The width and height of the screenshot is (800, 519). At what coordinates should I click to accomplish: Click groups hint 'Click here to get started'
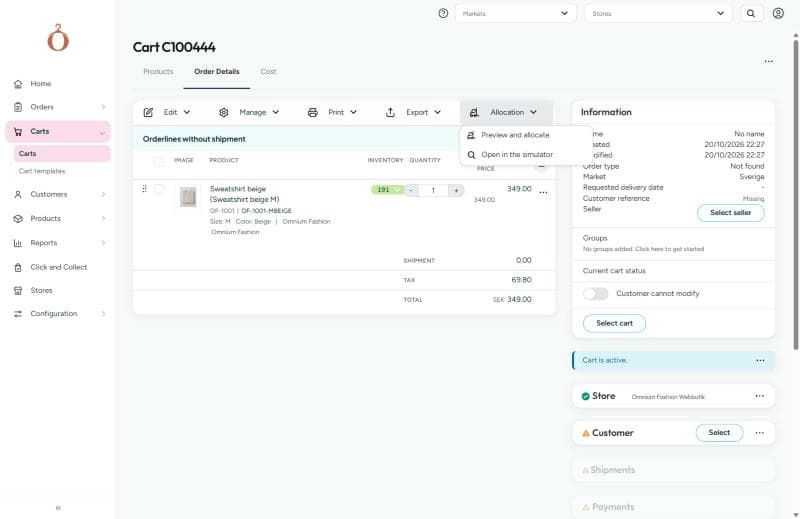669,249
